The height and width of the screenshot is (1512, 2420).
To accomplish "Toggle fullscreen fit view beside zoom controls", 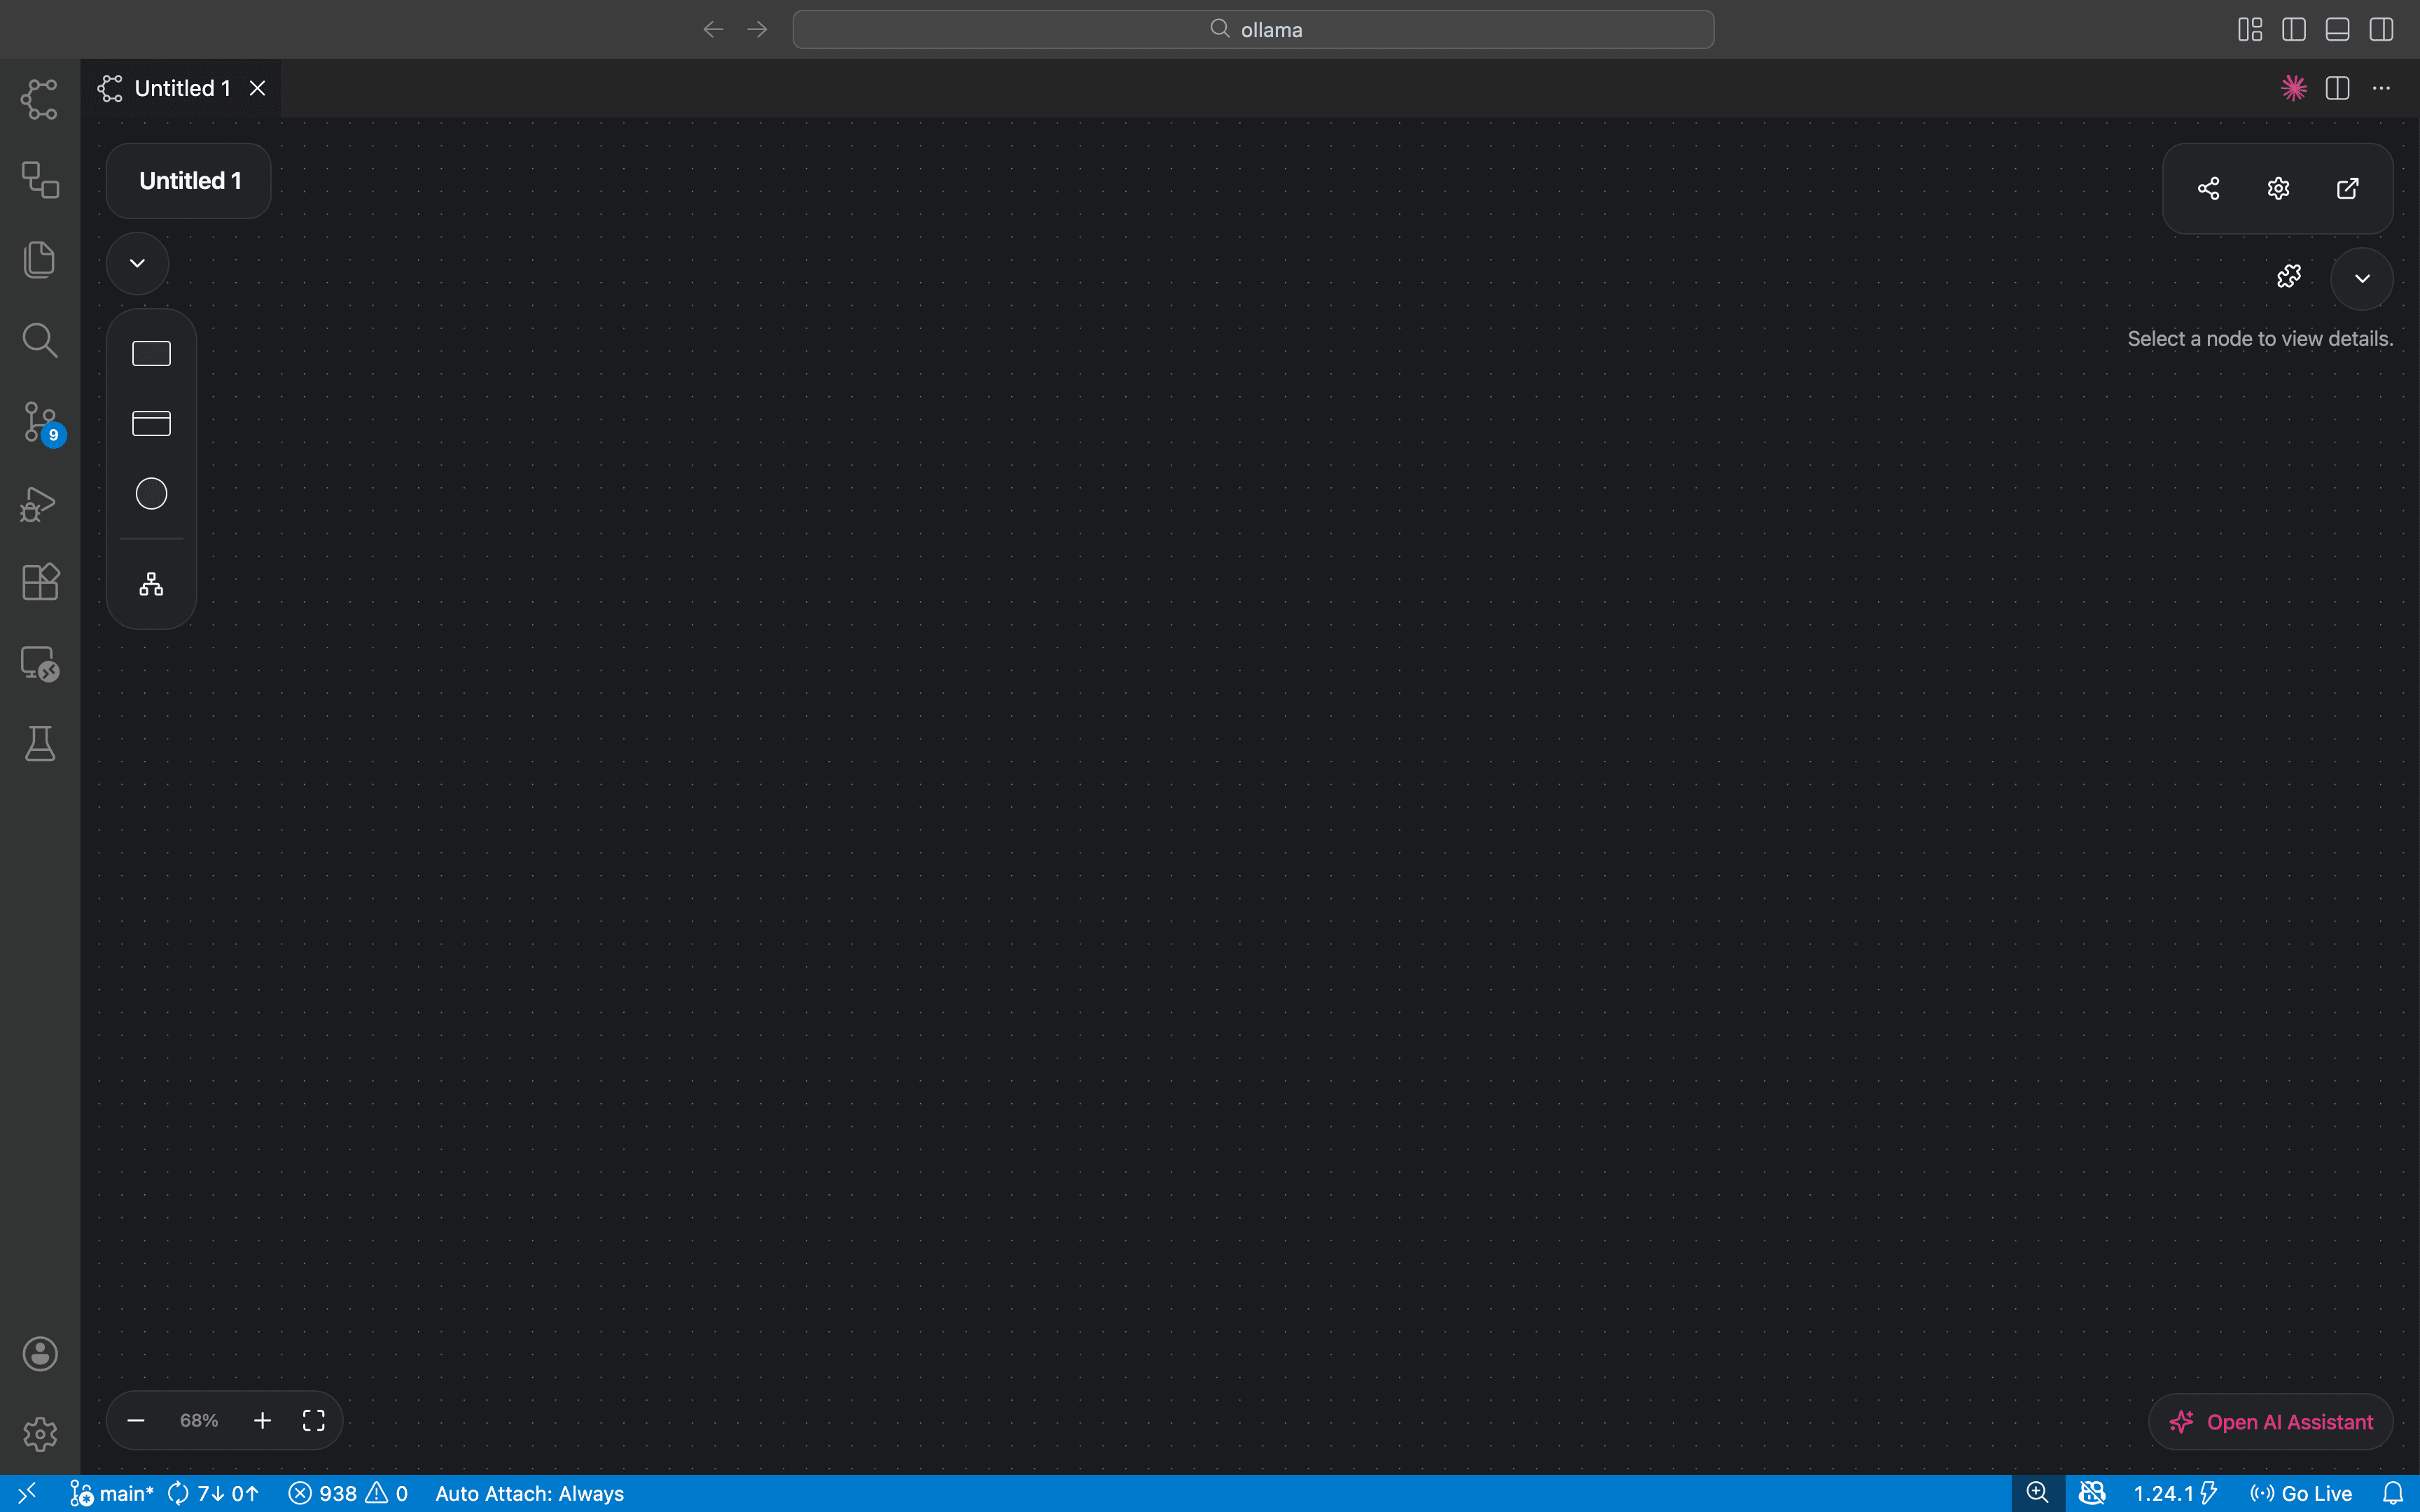I will pyautogui.click(x=312, y=1419).
